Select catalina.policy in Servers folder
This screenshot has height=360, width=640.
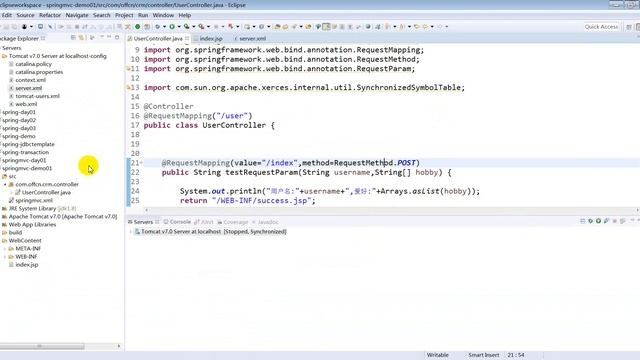pyautogui.click(x=33, y=64)
